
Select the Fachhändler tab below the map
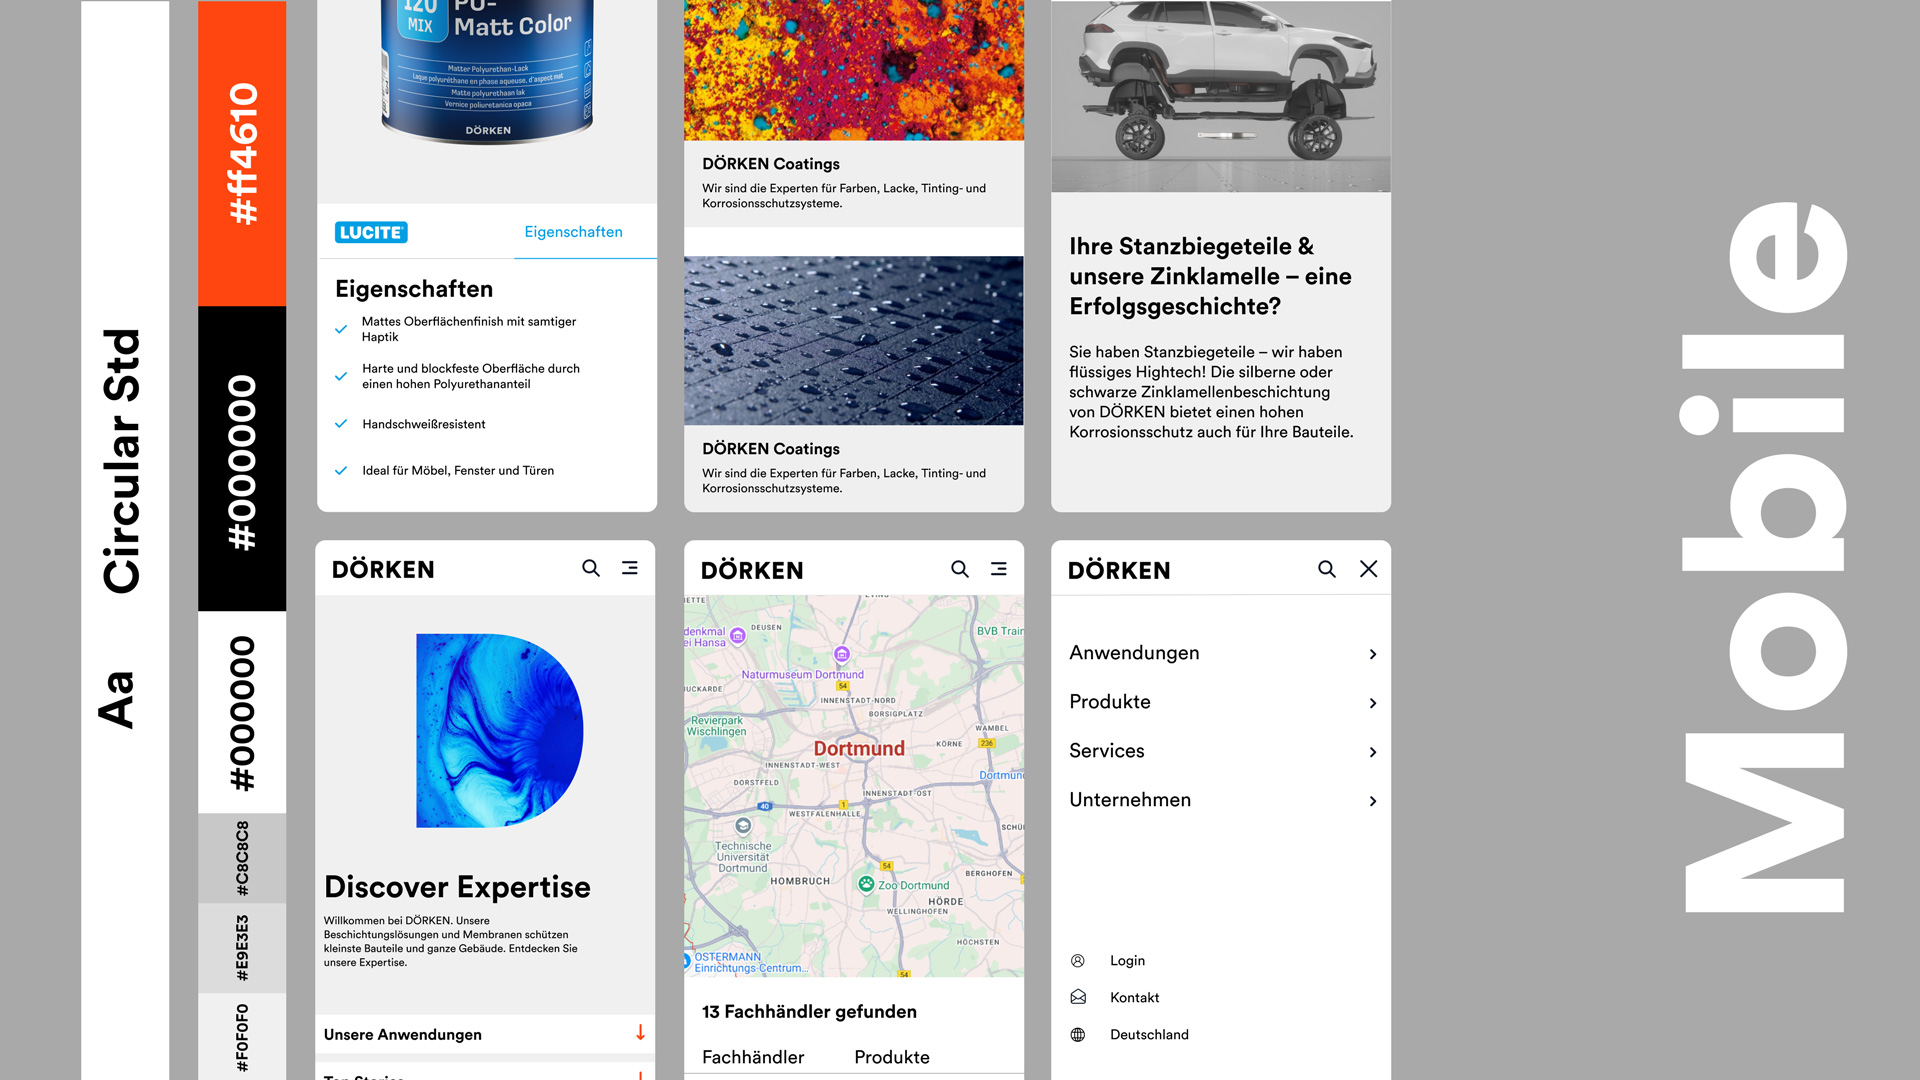click(753, 1057)
